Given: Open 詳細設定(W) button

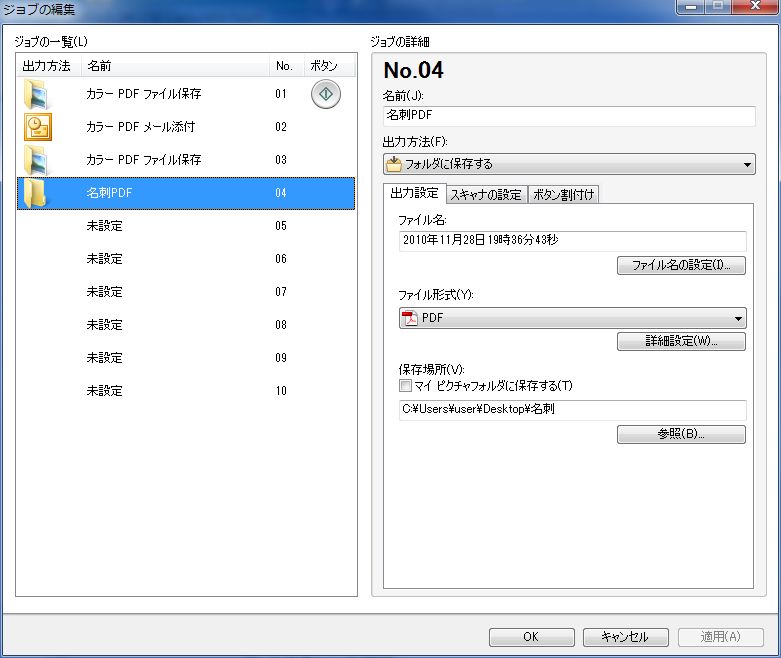Looking at the screenshot, I should (681, 341).
